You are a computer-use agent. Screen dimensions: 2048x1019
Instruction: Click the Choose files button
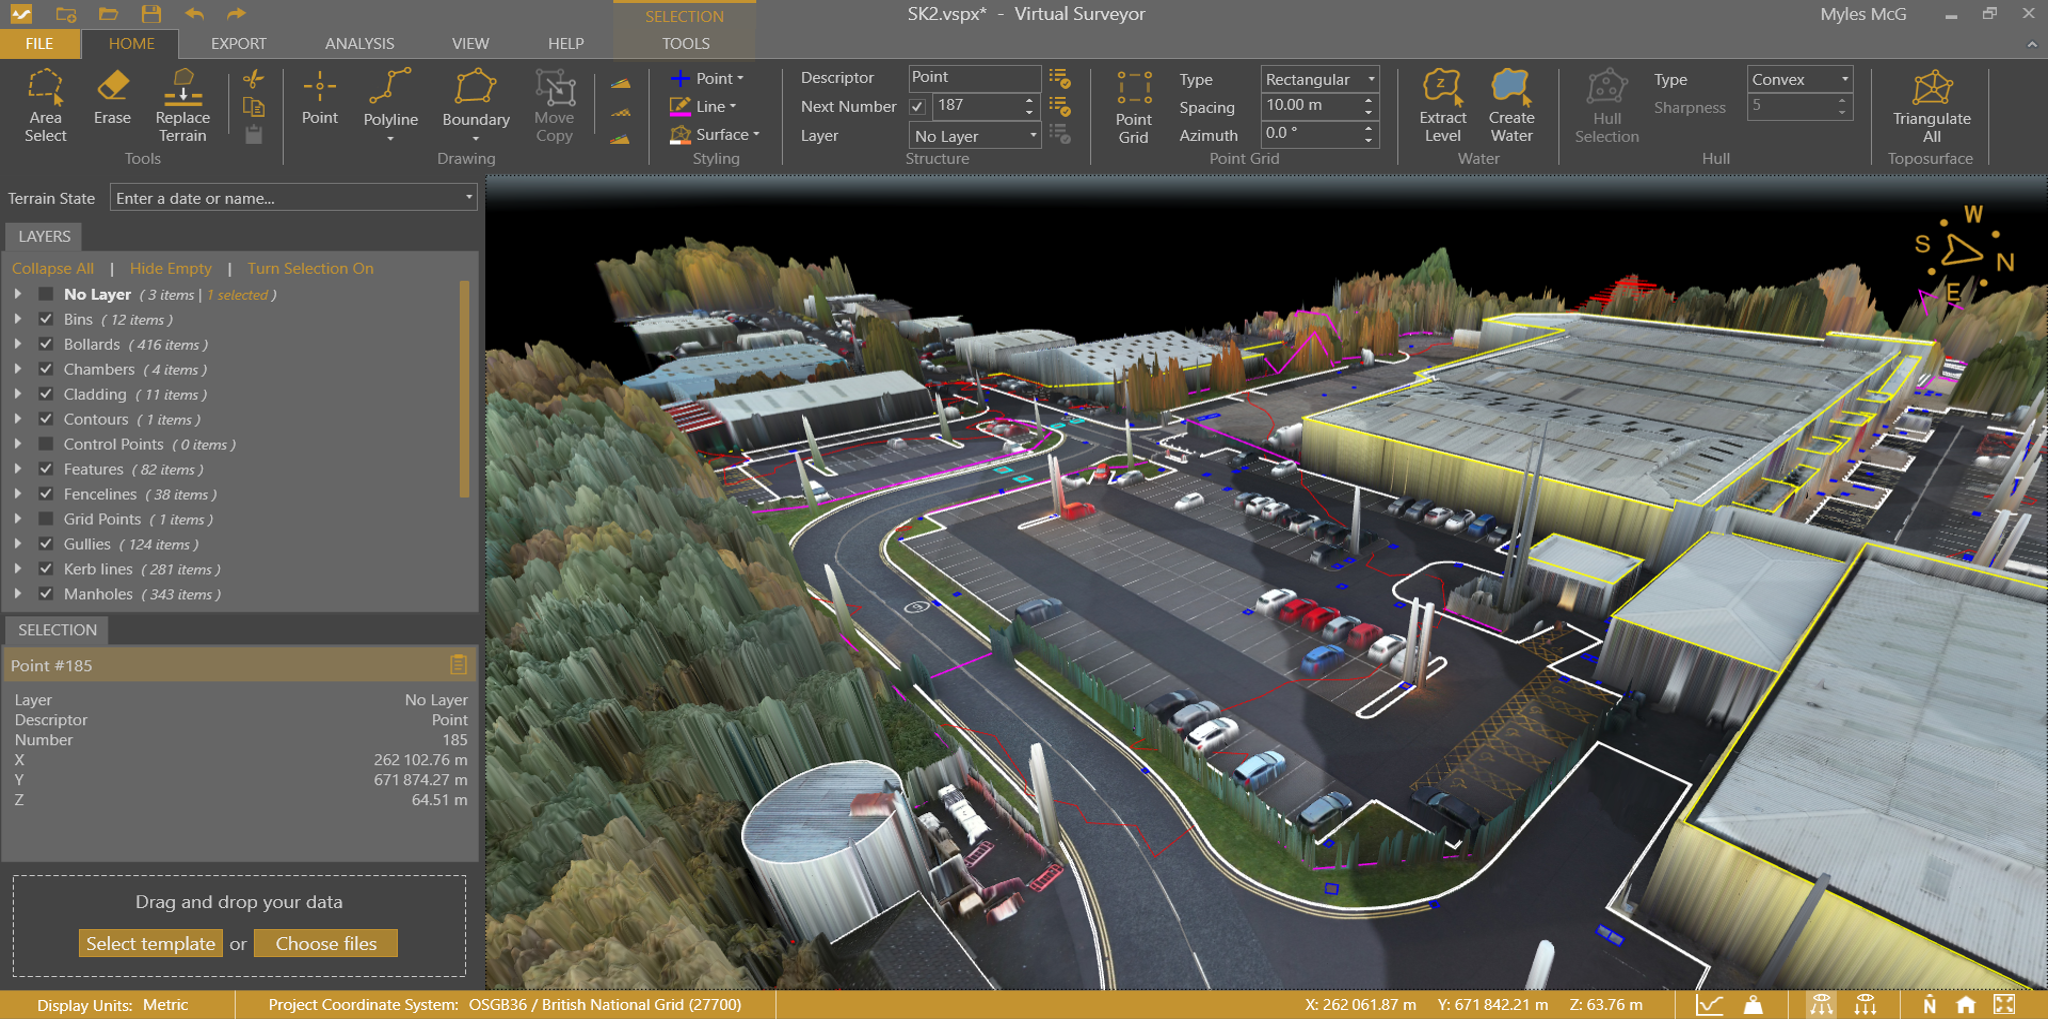point(326,943)
